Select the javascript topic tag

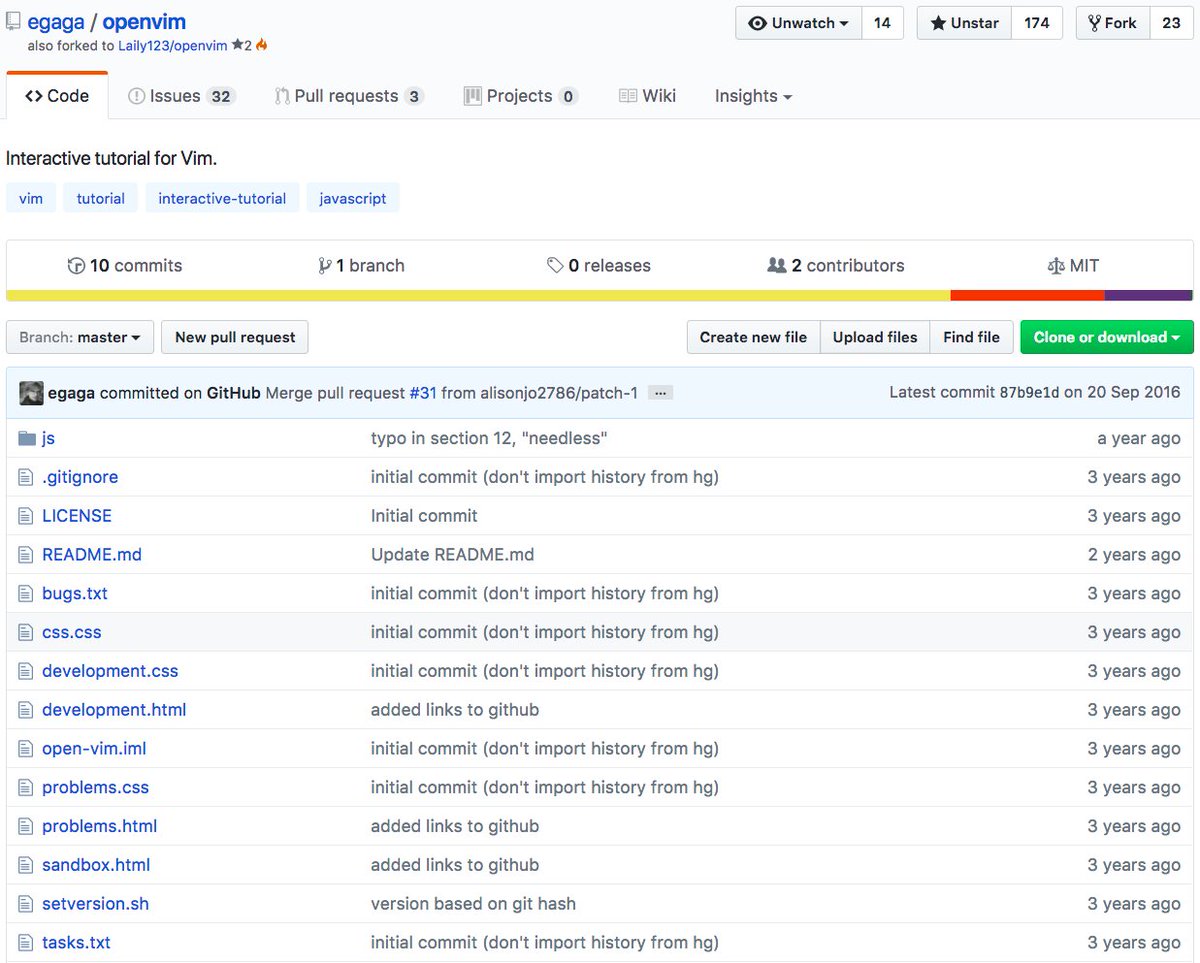(353, 198)
